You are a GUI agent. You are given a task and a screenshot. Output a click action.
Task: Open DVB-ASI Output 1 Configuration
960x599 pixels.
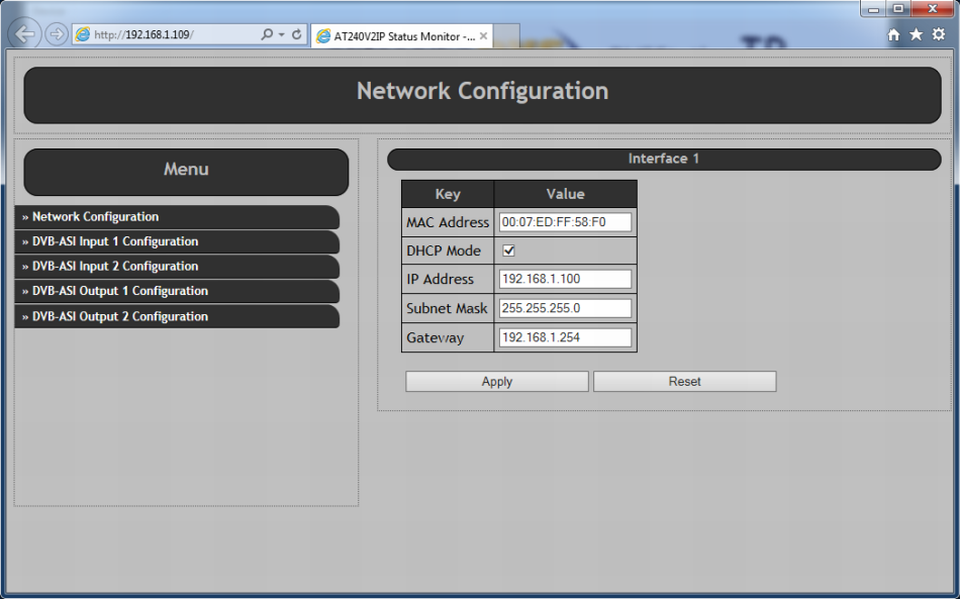tap(120, 292)
